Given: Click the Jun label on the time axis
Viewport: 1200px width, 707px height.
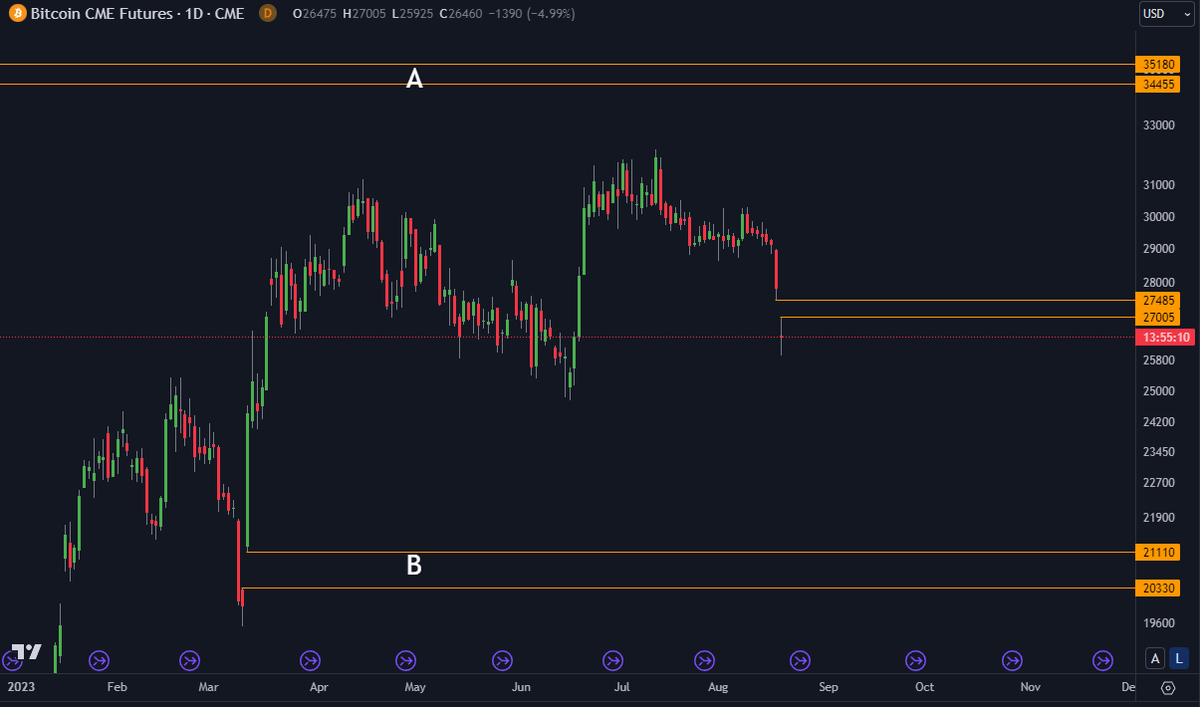Looking at the screenshot, I should click(x=521, y=687).
